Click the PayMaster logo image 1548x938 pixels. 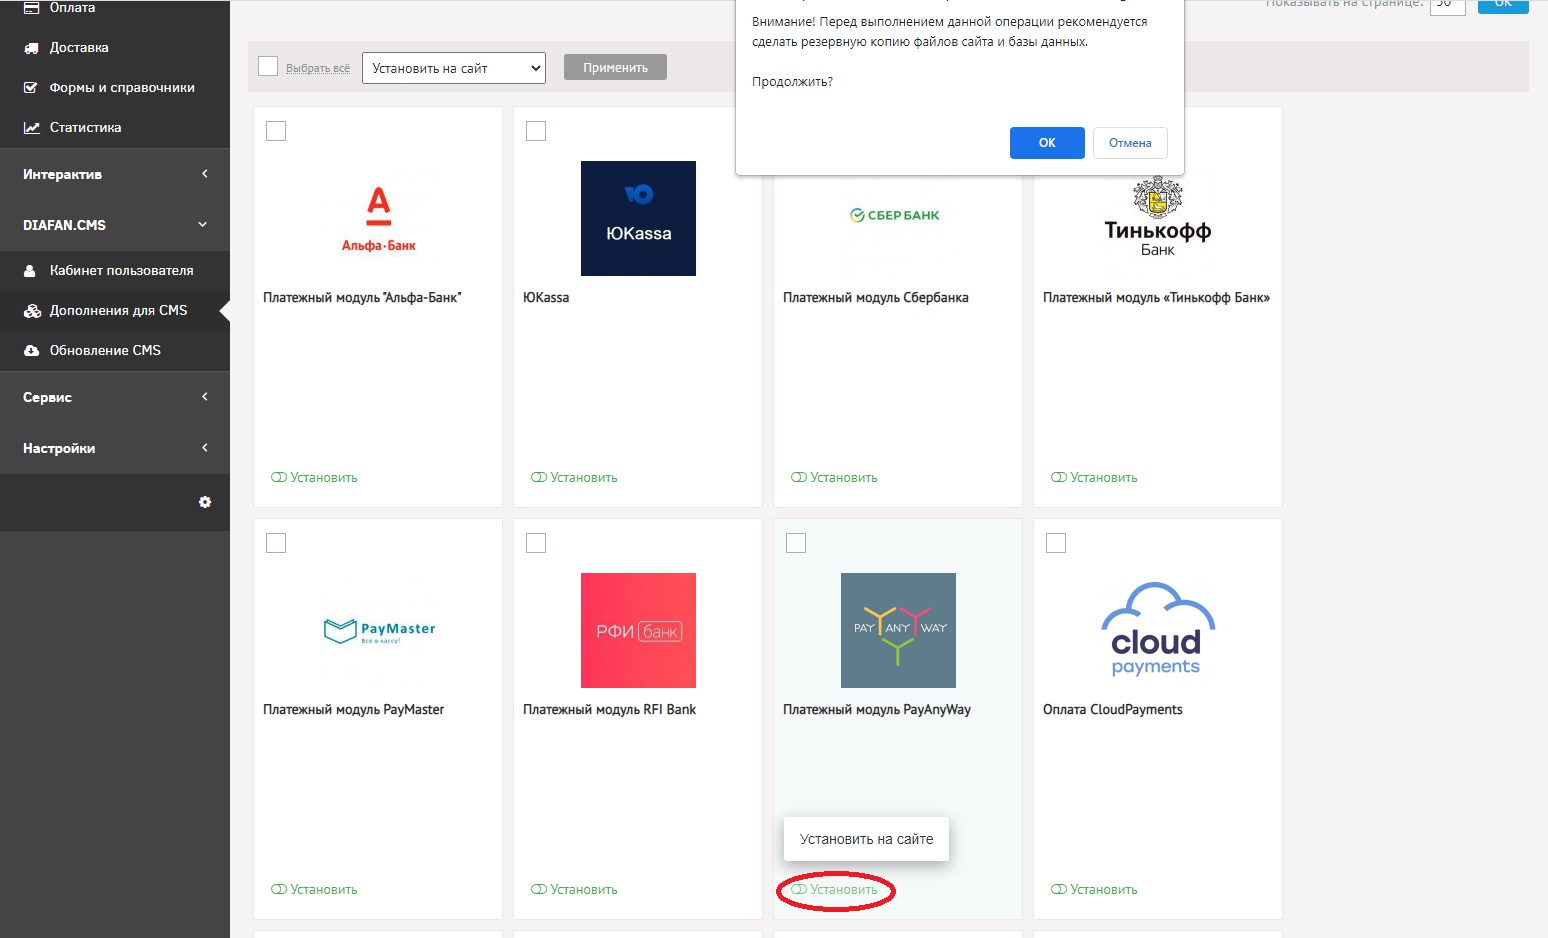coord(379,630)
